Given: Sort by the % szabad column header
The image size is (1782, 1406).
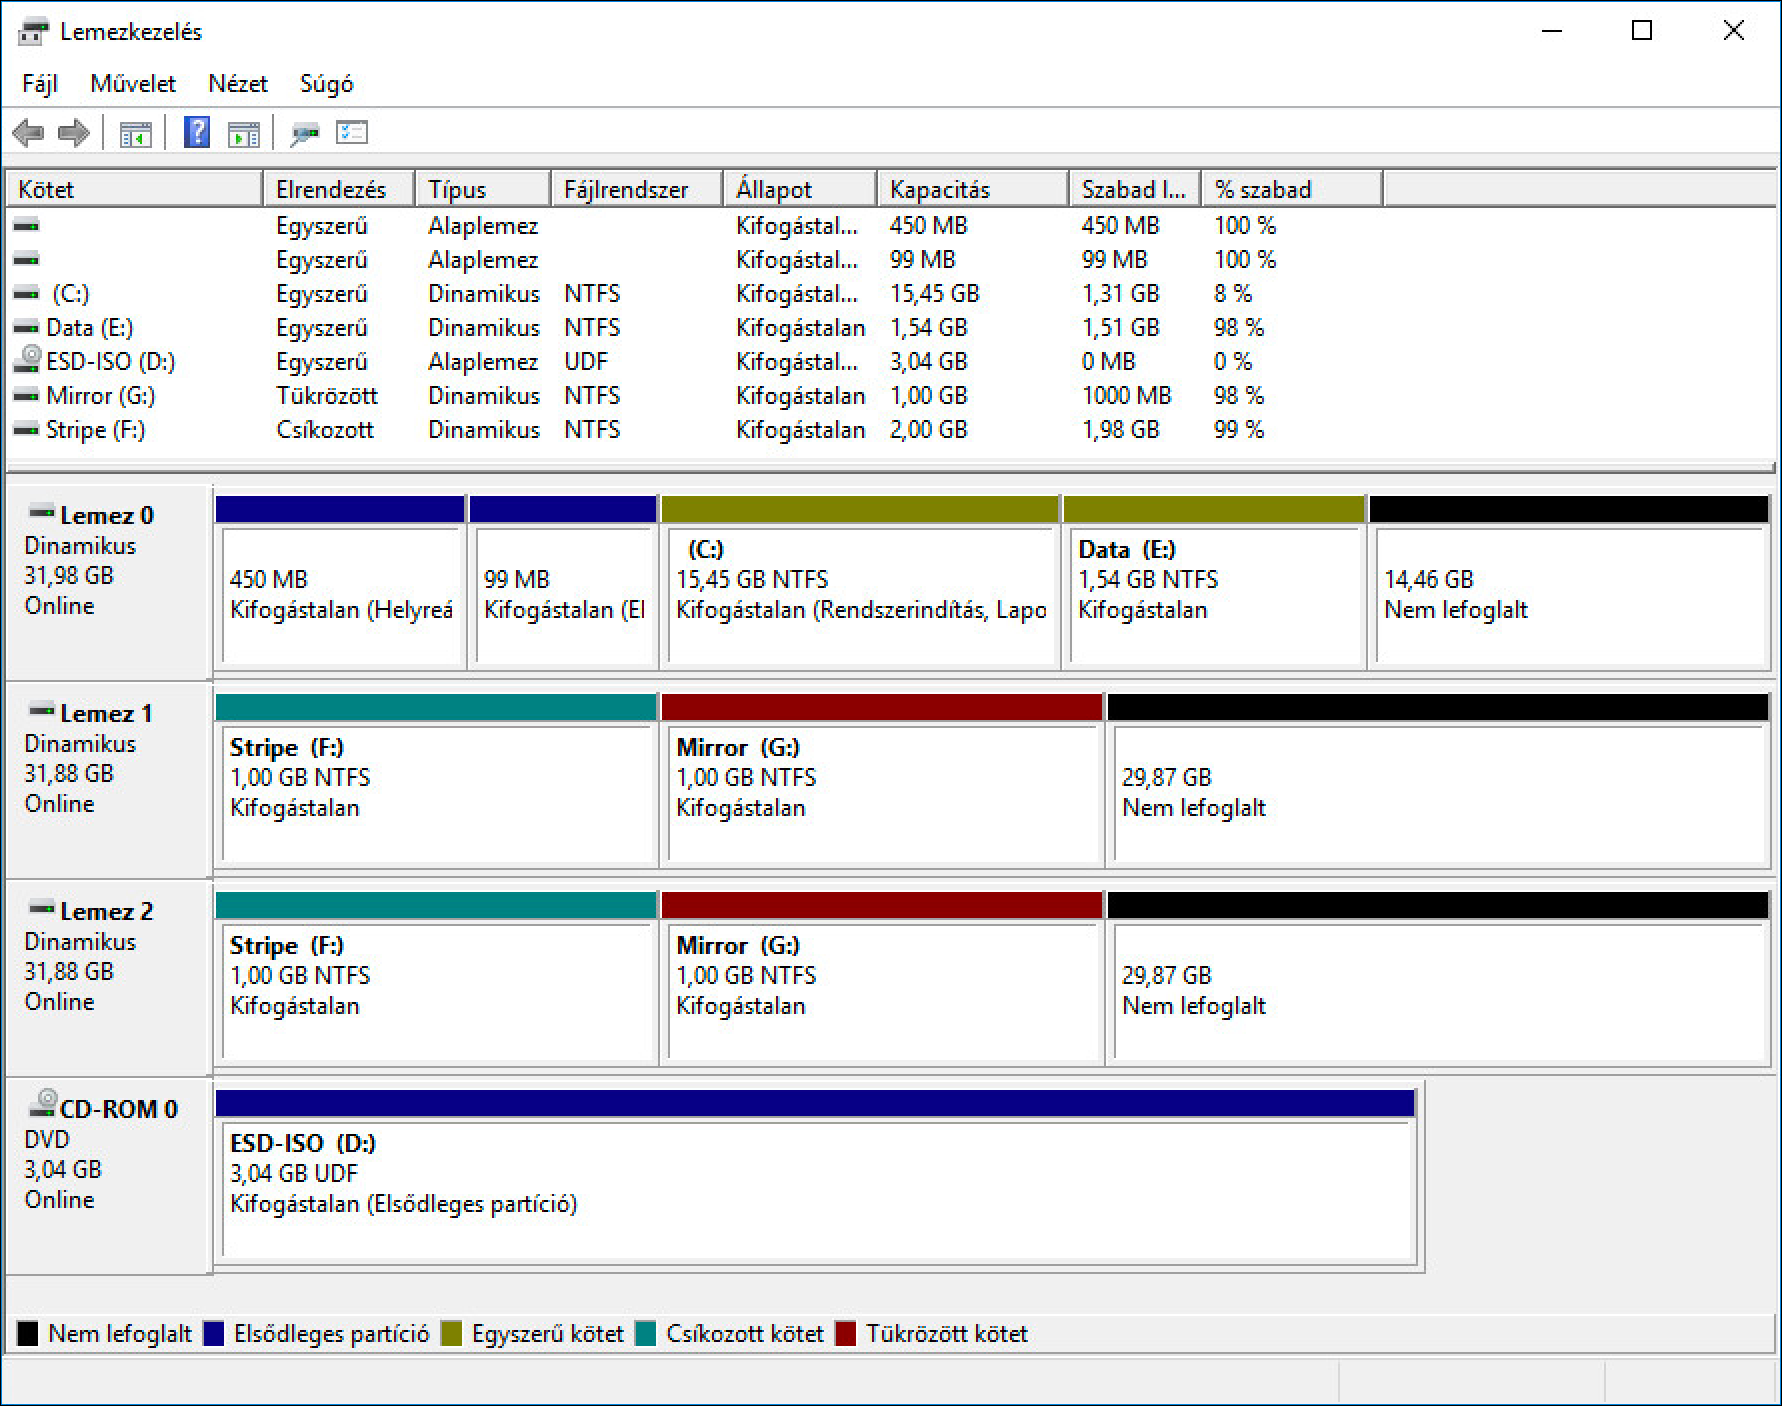Looking at the screenshot, I should [x=1292, y=189].
